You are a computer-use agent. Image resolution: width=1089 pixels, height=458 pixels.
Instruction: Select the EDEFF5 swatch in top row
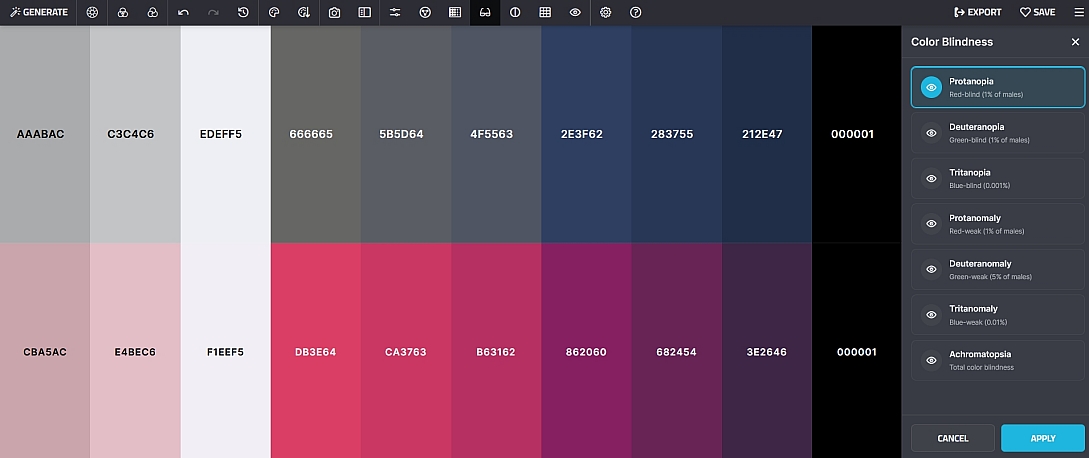pyautogui.click(x=226, y=135)
